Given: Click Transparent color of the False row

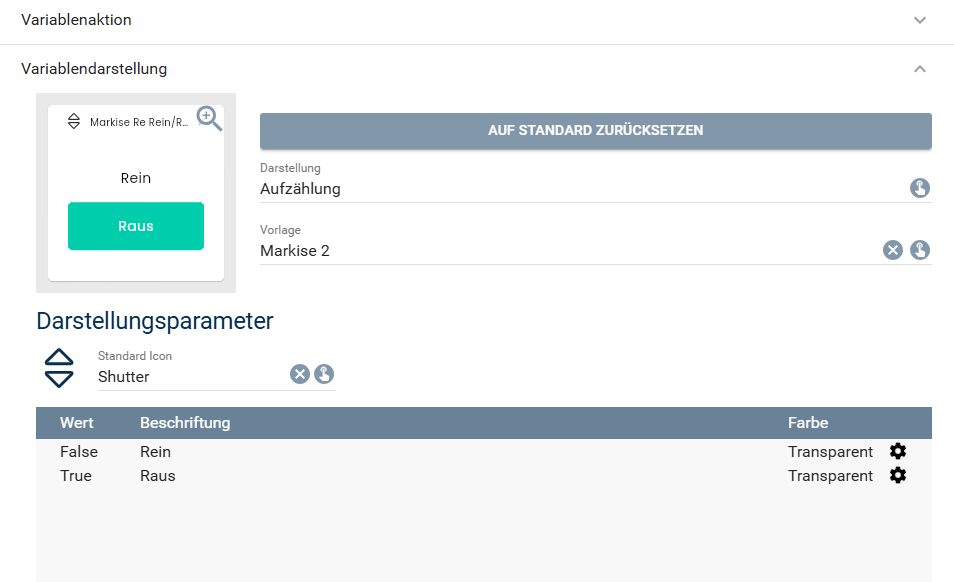Looking at the screenshot, I should click(x=830, y=452).
